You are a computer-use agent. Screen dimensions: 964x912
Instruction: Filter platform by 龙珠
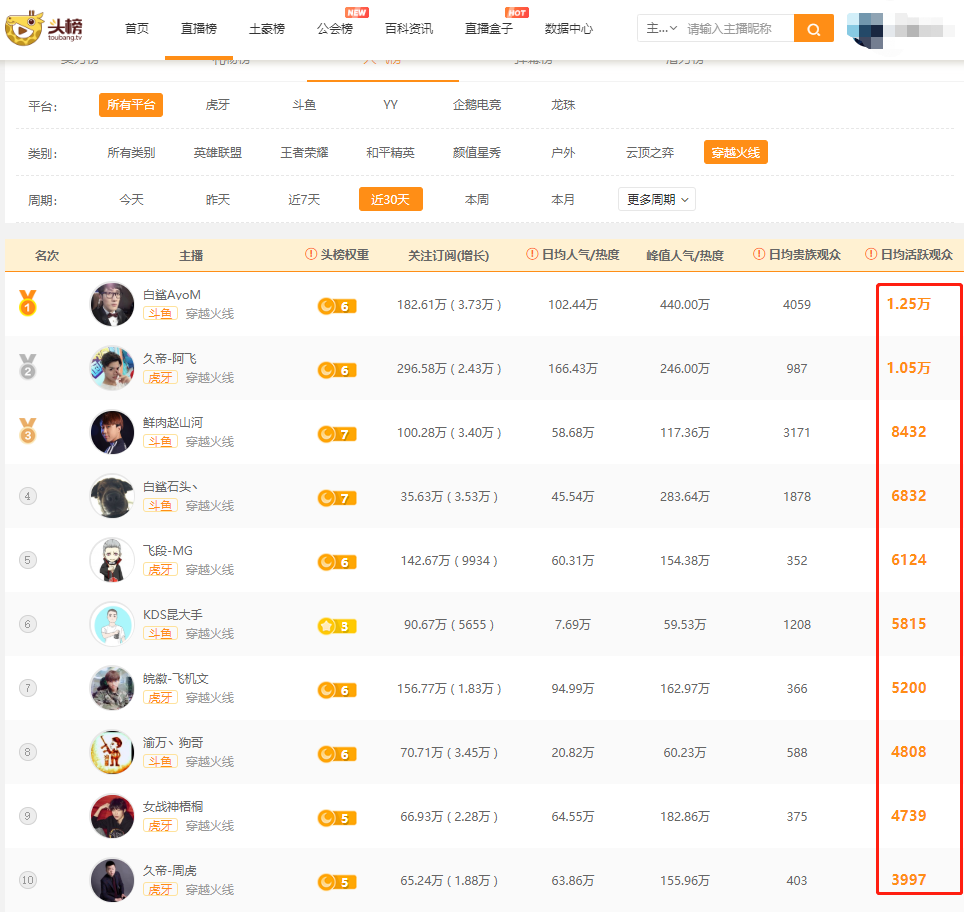click(x=563, y=105)
